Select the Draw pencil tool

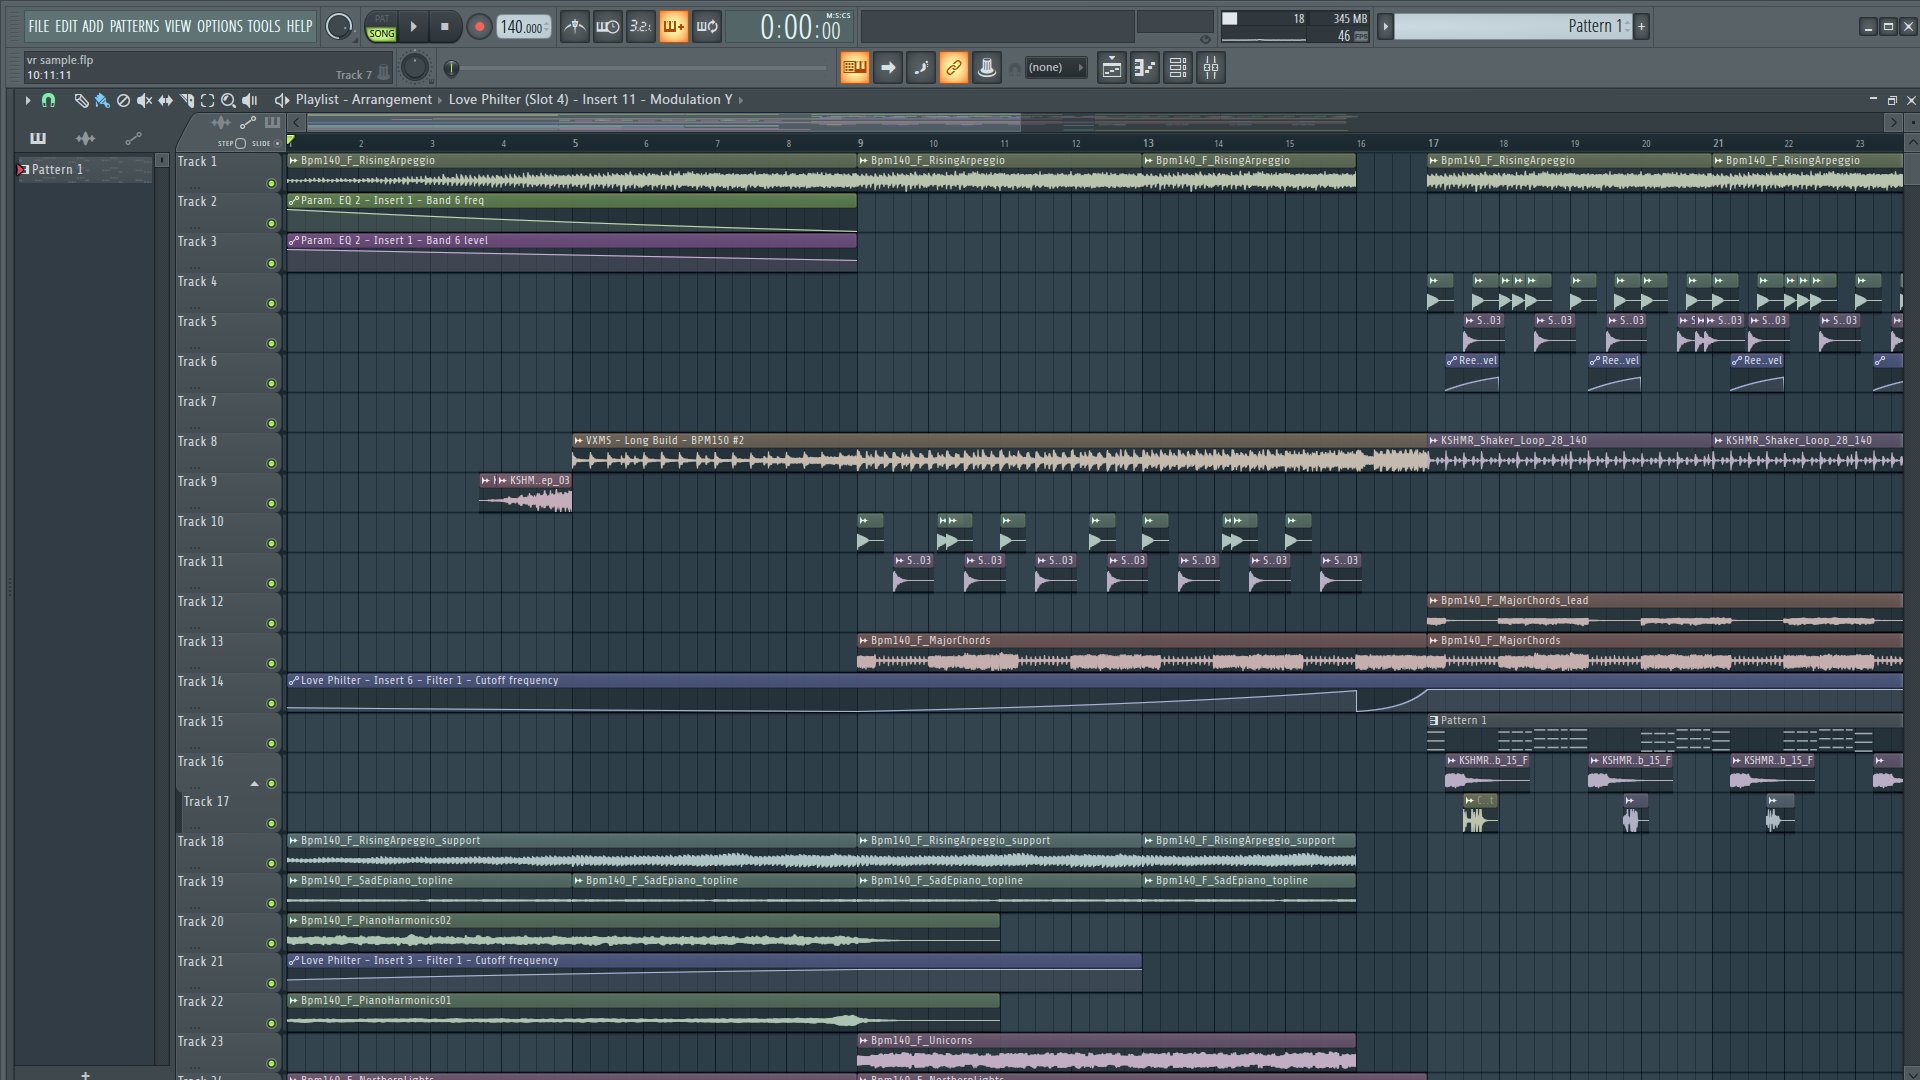click(81, 100)
